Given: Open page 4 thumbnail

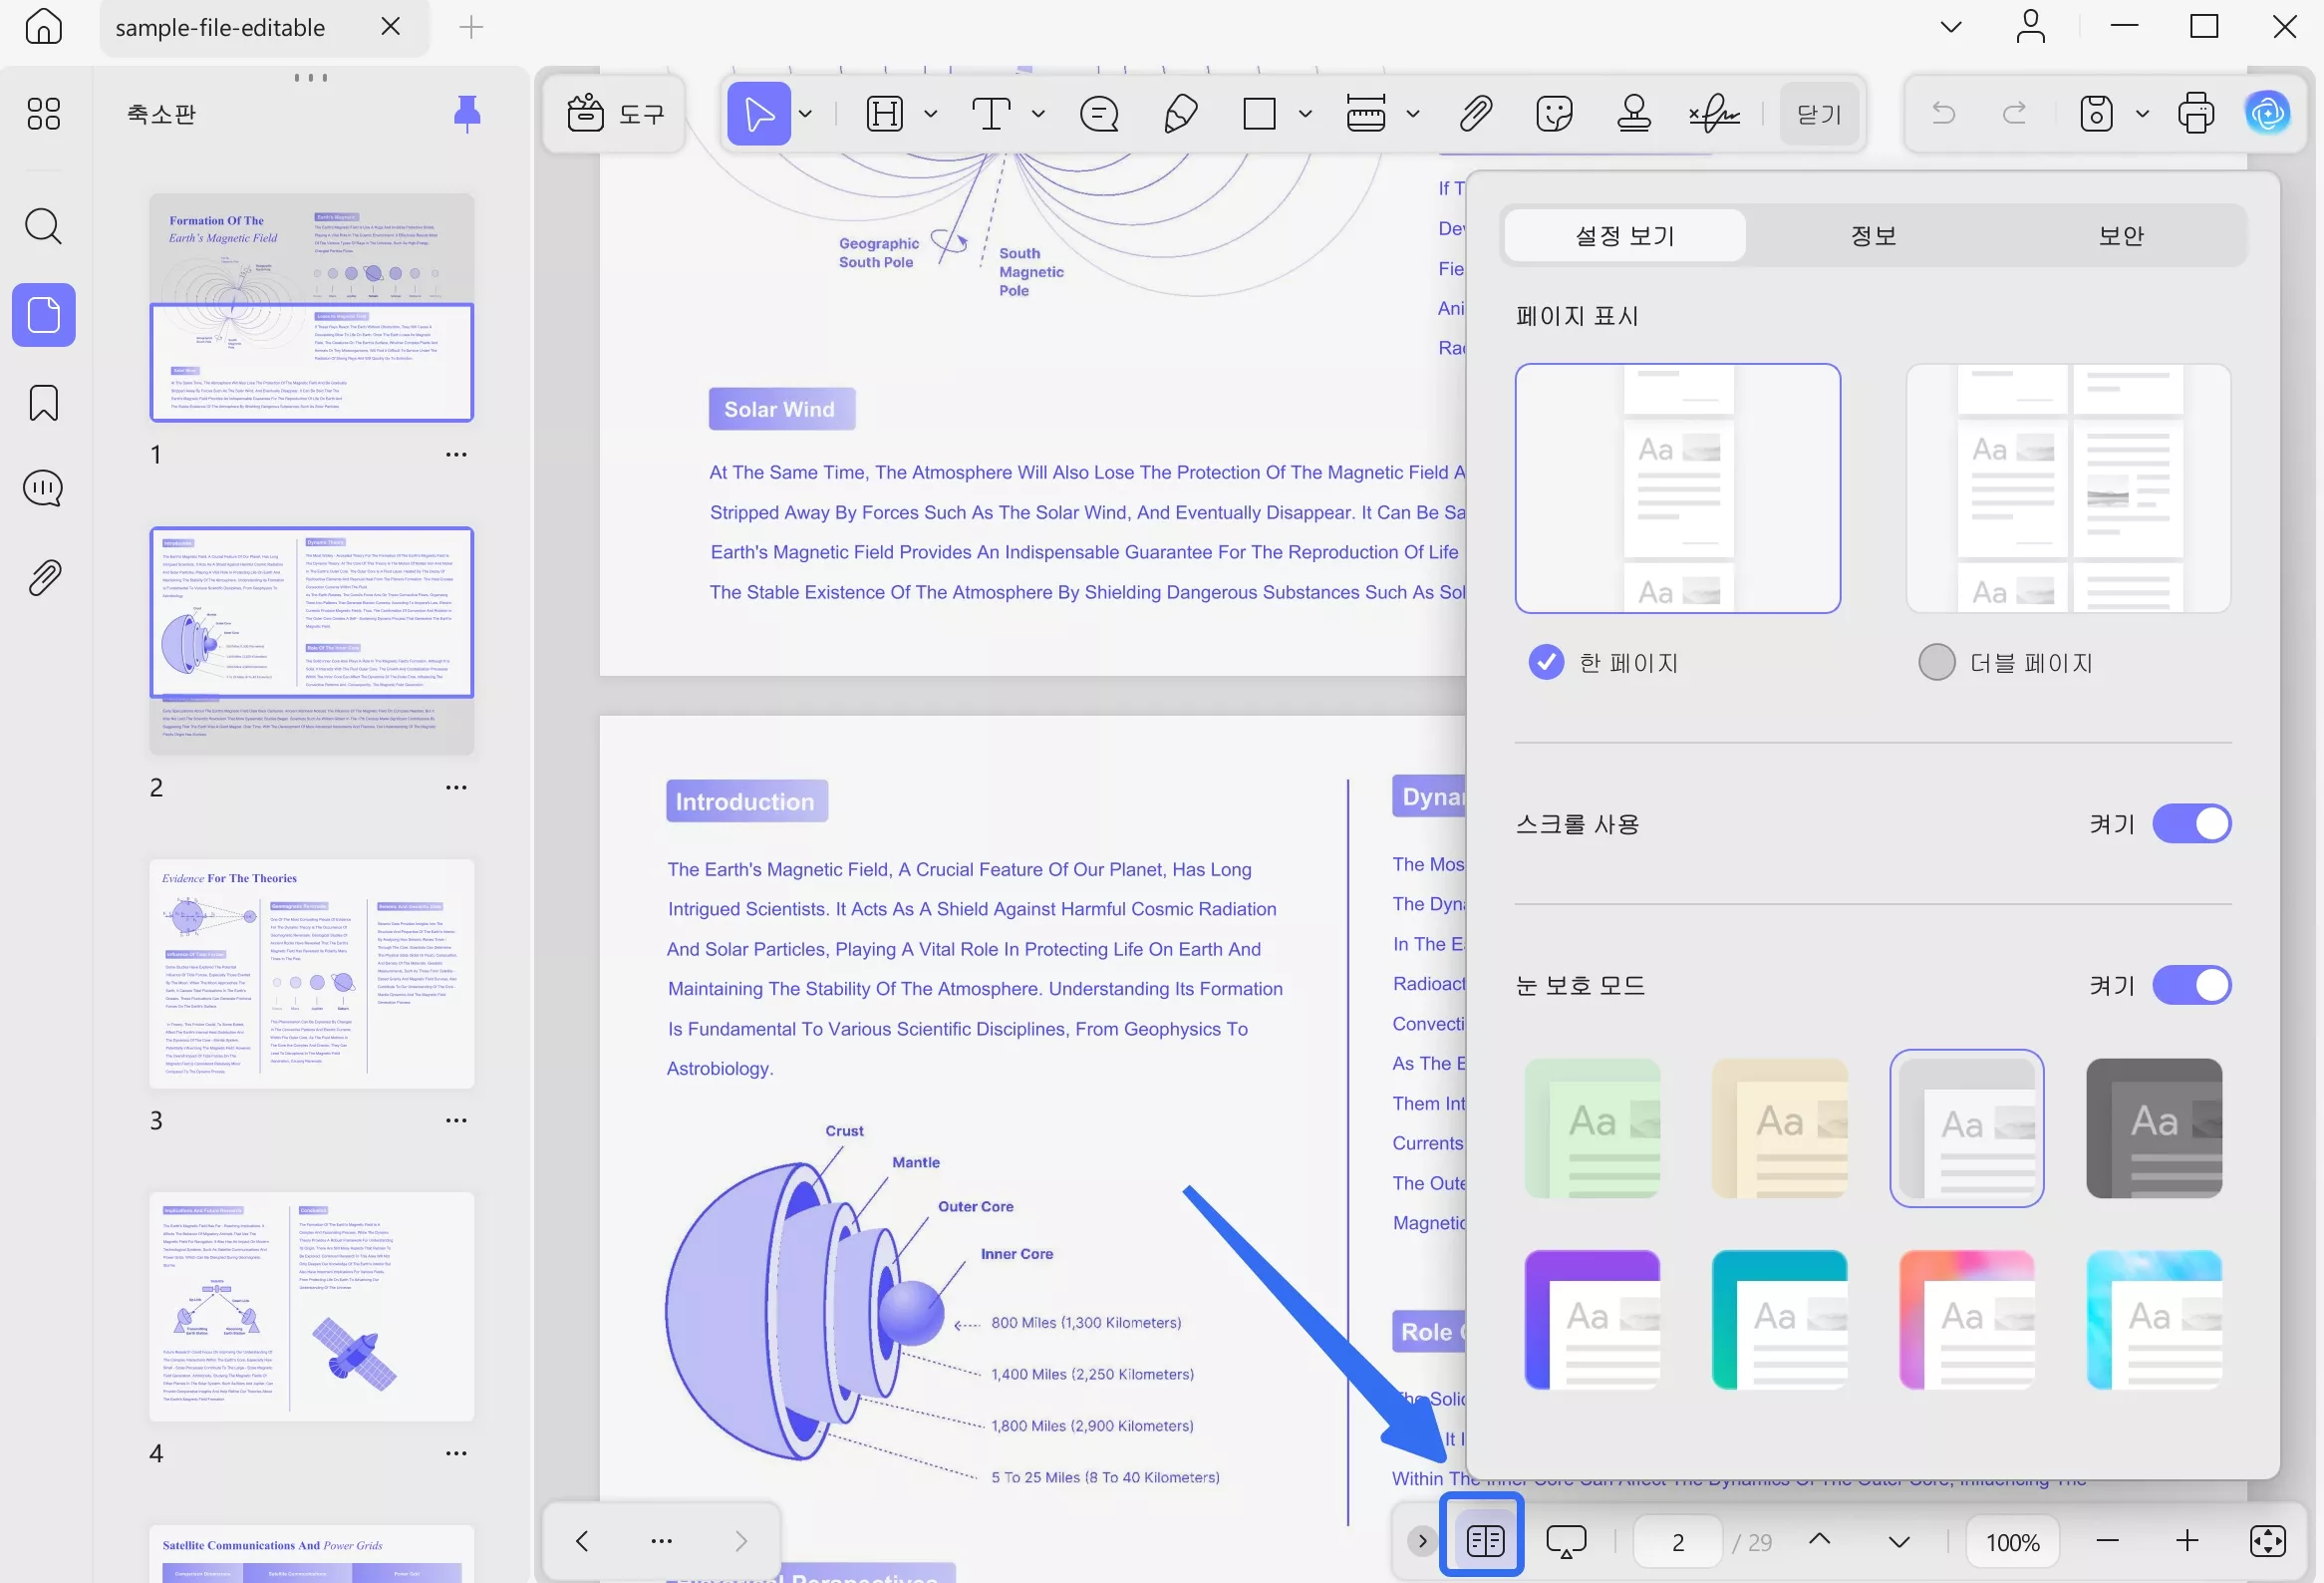Looking at the screenshot, I should [311, 1306].
